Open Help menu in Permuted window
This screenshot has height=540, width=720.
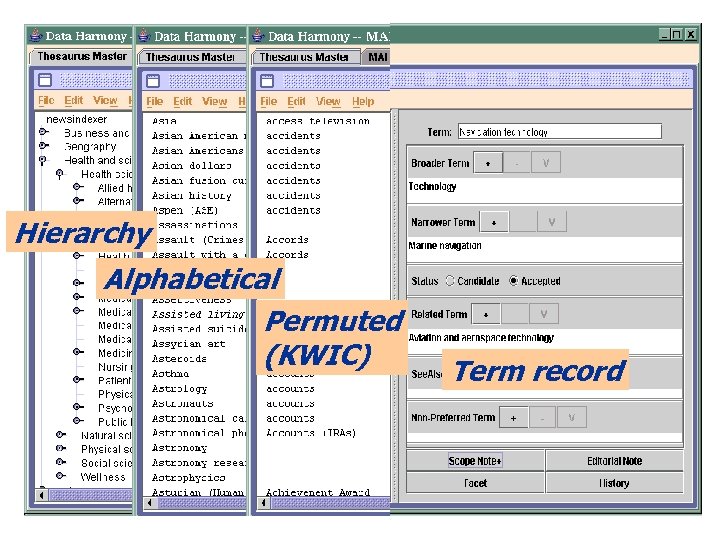363,101
